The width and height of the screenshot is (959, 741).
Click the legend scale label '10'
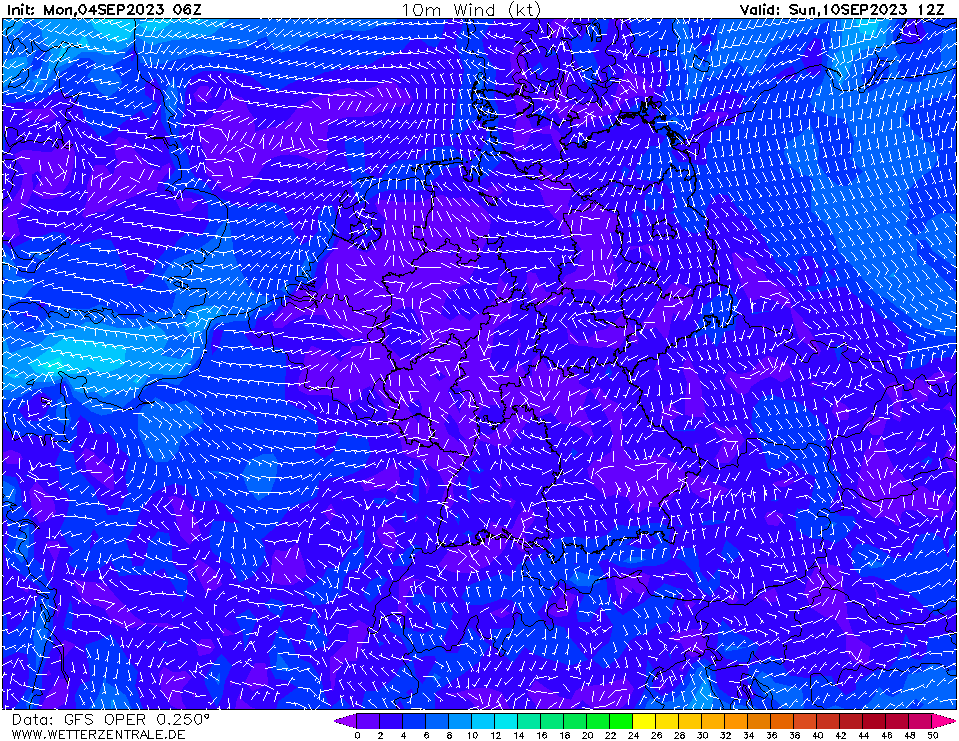[472, 735]
